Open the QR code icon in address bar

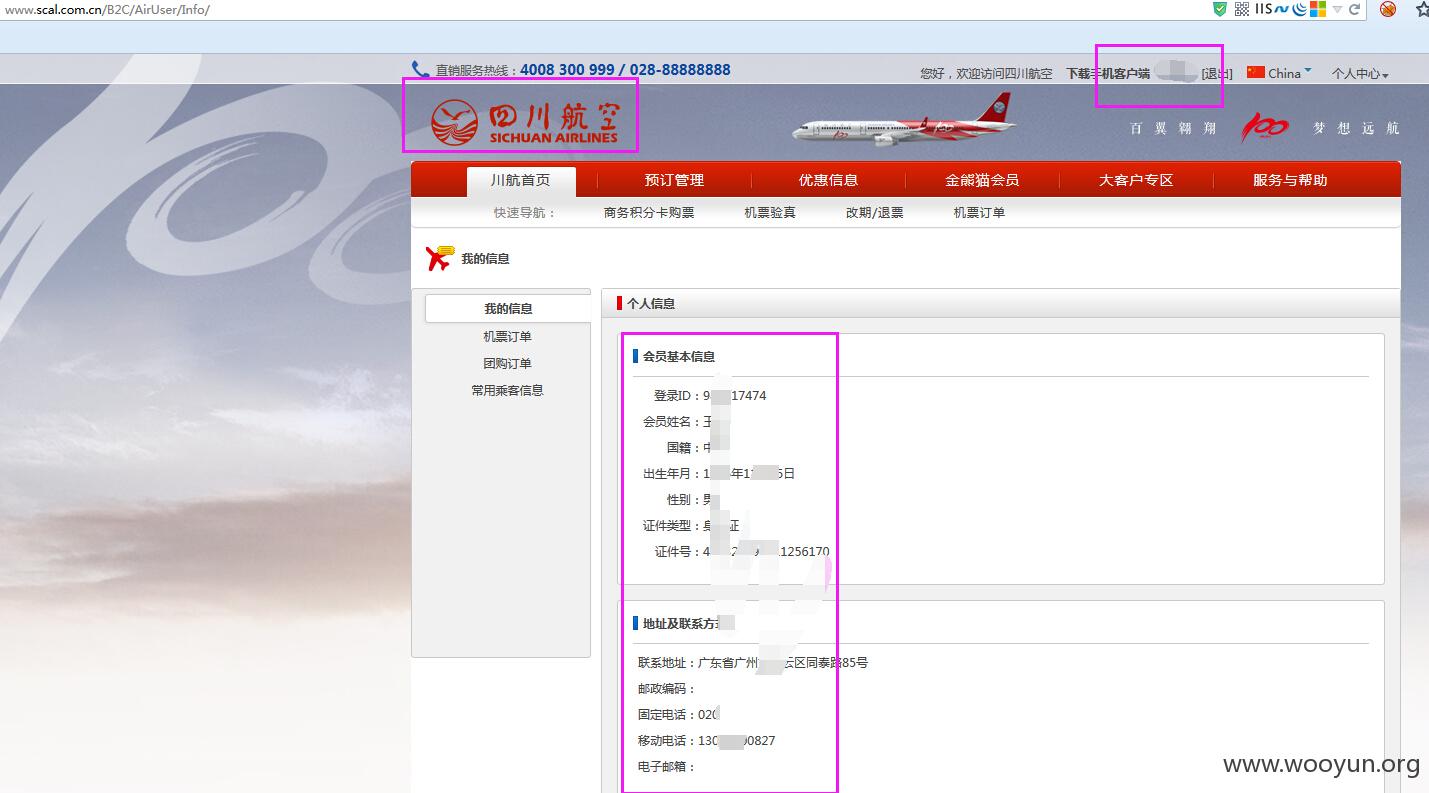coord(1241,9)
